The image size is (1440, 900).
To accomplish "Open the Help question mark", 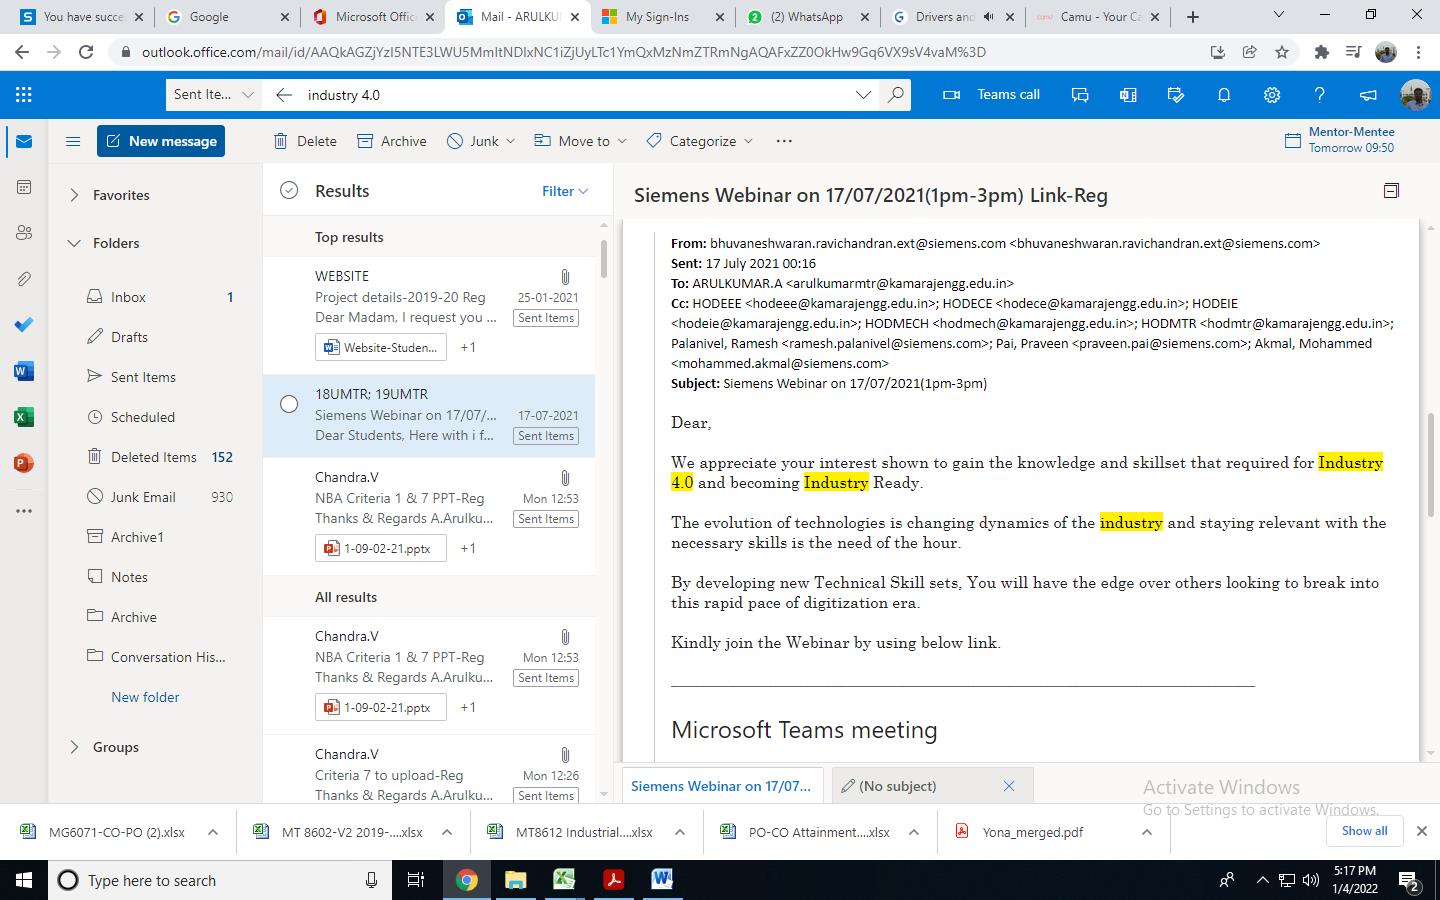I will click(x=1320, y=95).
